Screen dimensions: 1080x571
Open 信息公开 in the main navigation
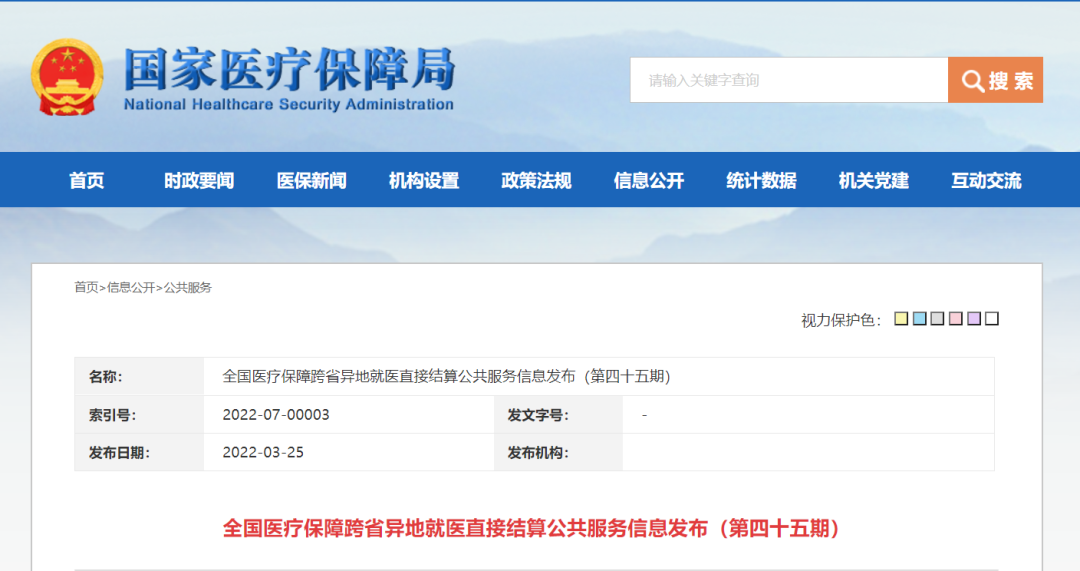tap(649, 181)
